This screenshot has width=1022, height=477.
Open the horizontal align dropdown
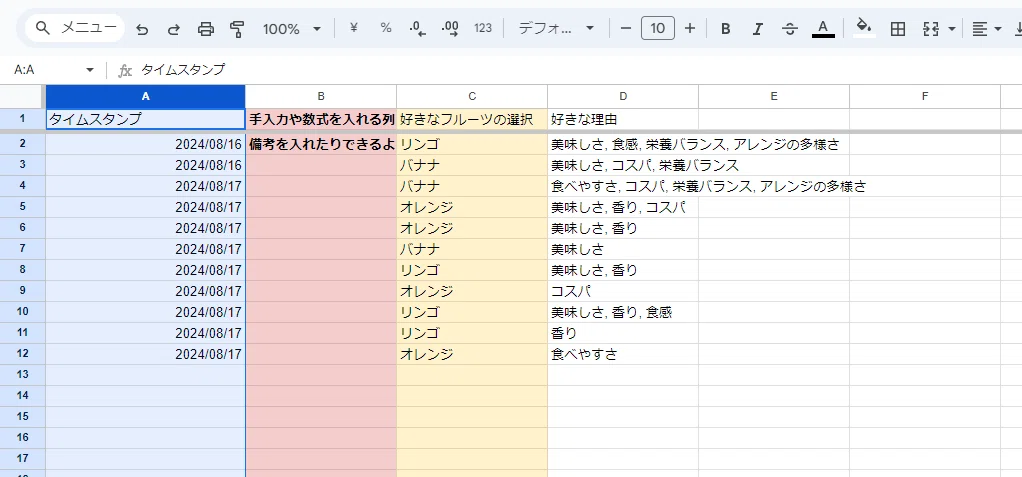986,29
